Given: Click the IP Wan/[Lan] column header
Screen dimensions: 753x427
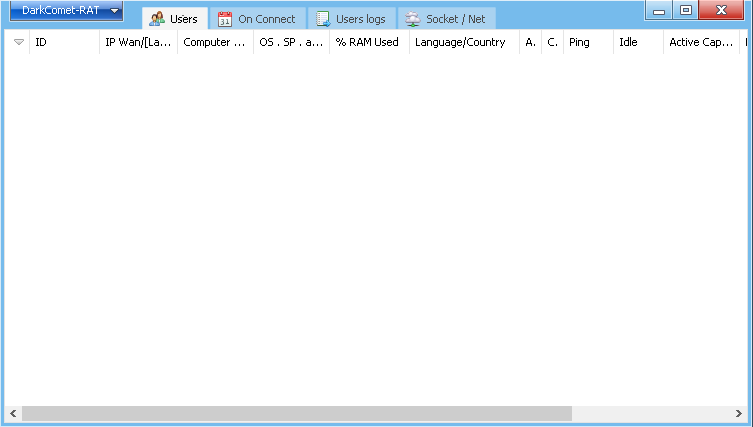Looking at the screenshot, I should (138, 43).
